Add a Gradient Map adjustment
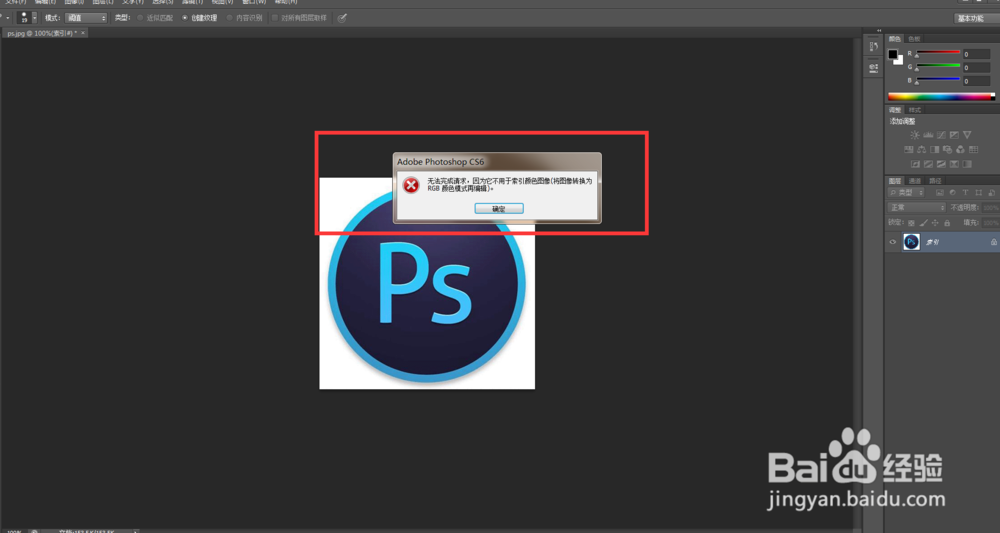 click(x=967, y=164)
